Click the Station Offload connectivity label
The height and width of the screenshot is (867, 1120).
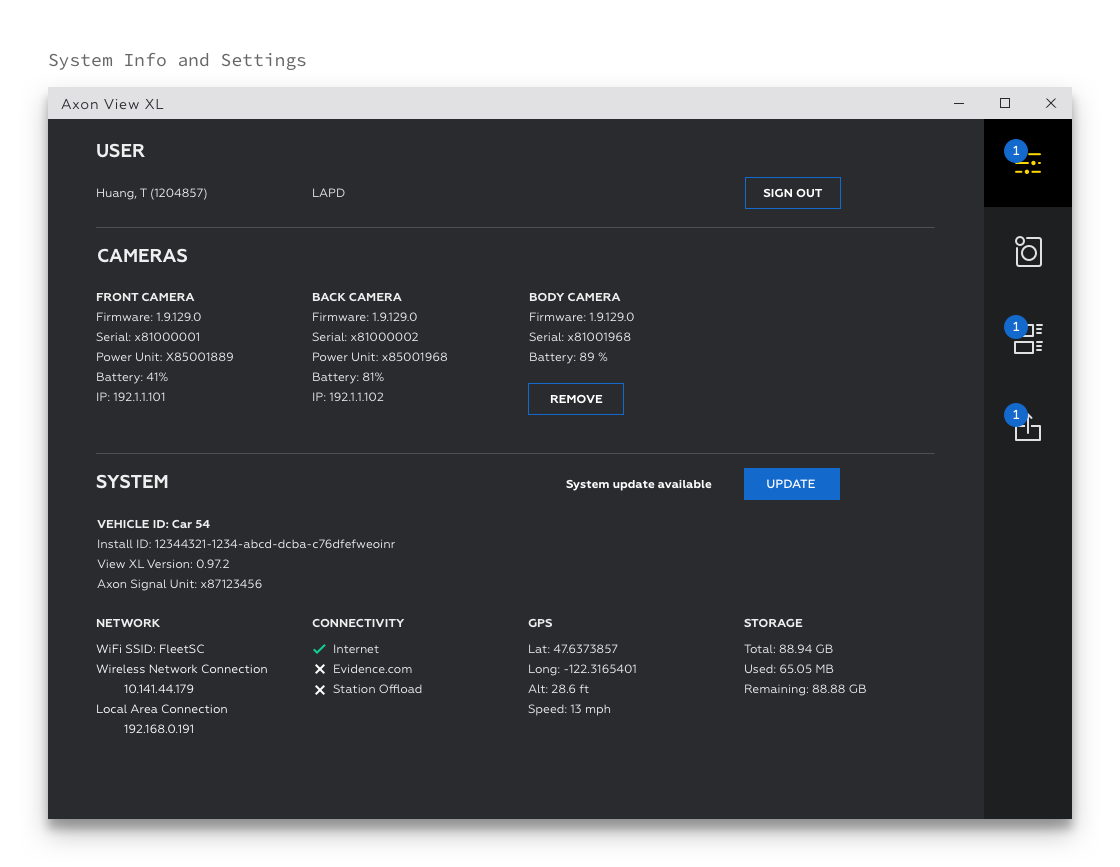coord(377,689)
